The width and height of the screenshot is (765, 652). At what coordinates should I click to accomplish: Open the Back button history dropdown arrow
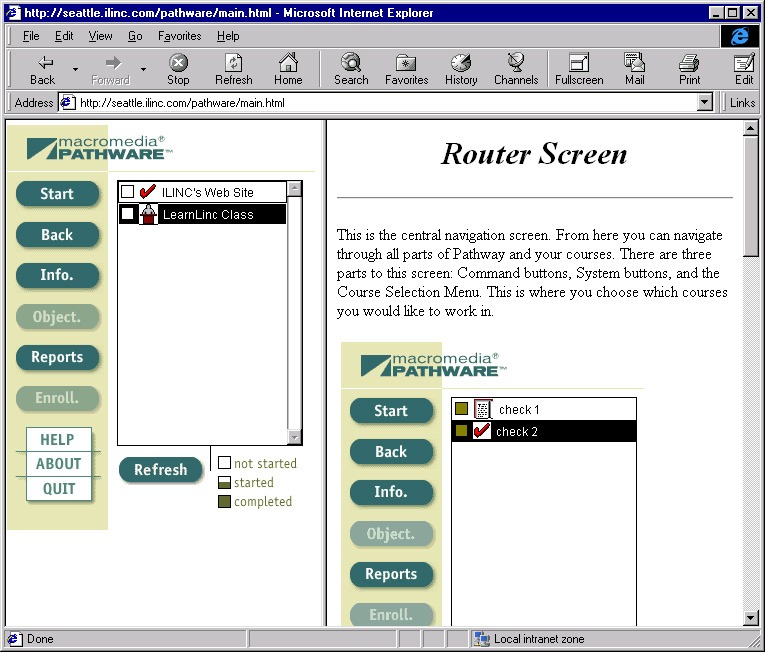click(x=75, y=69)
